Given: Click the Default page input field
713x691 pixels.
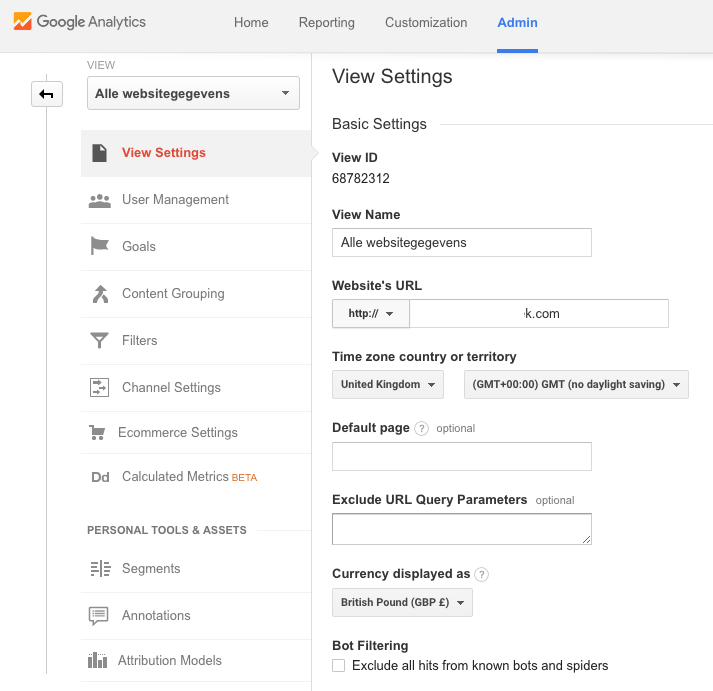Looking at the screenshot, I should pos(462,456).
